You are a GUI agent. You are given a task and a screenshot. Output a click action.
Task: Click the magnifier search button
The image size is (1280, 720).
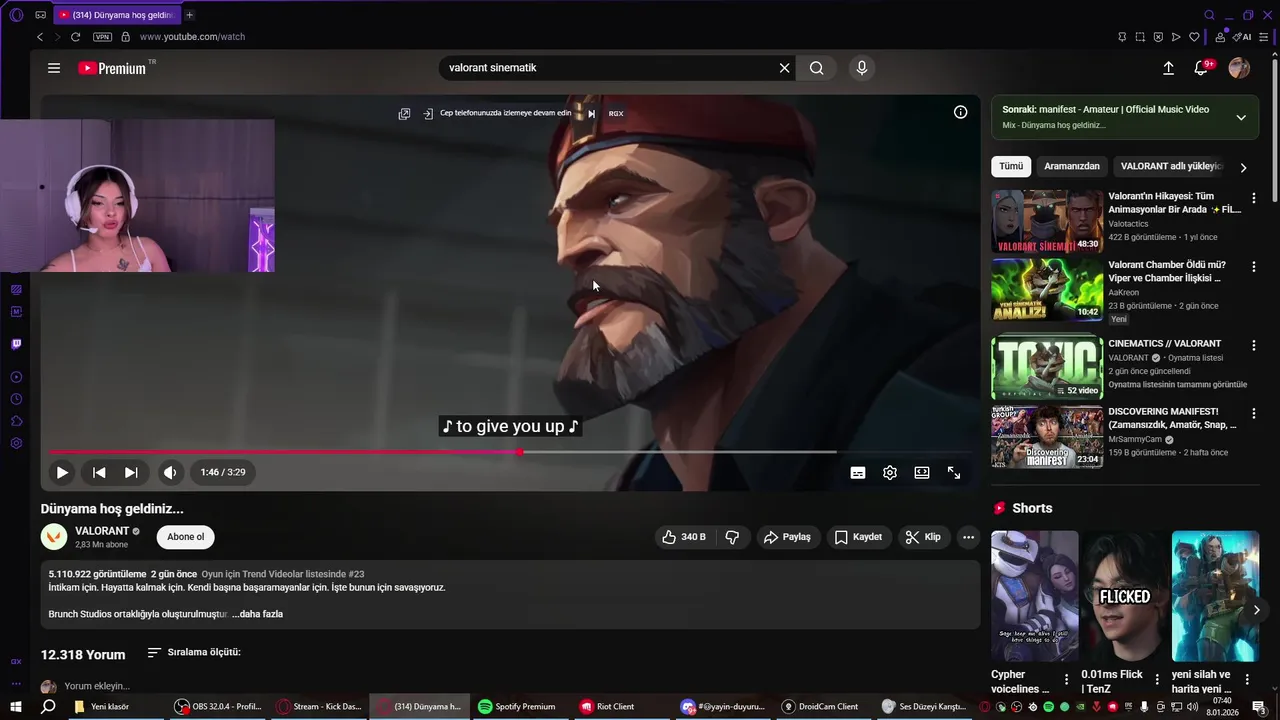pyautogui.click(x=817, y=68)
